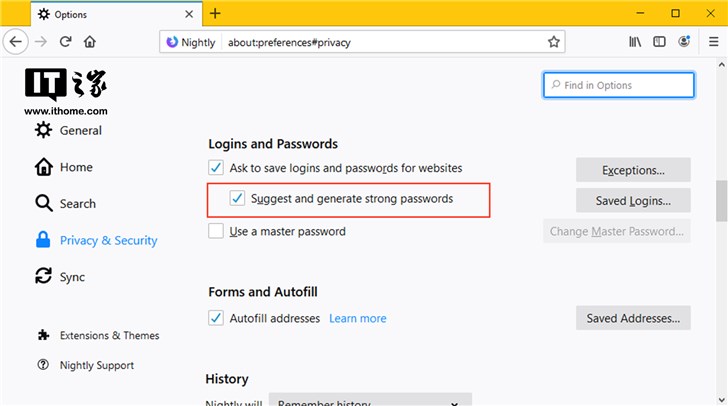Screen dimensions: 728x406
Task: Disable Autofill addresses checkbox
Action: [216, 319]
